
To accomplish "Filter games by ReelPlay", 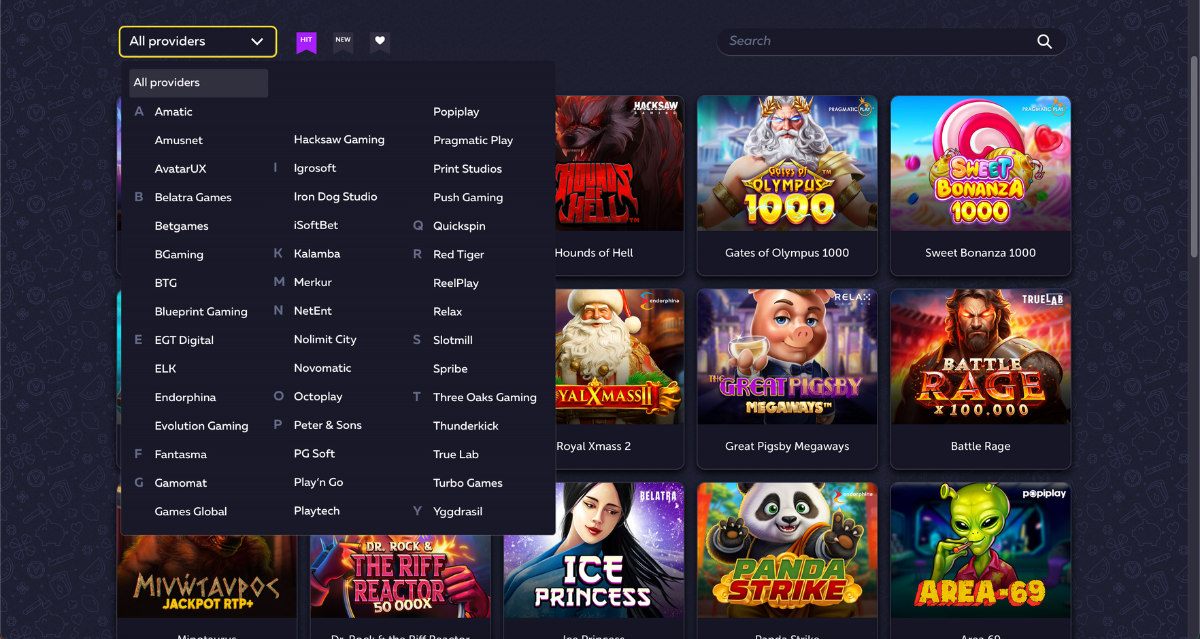I will [456, 283].
